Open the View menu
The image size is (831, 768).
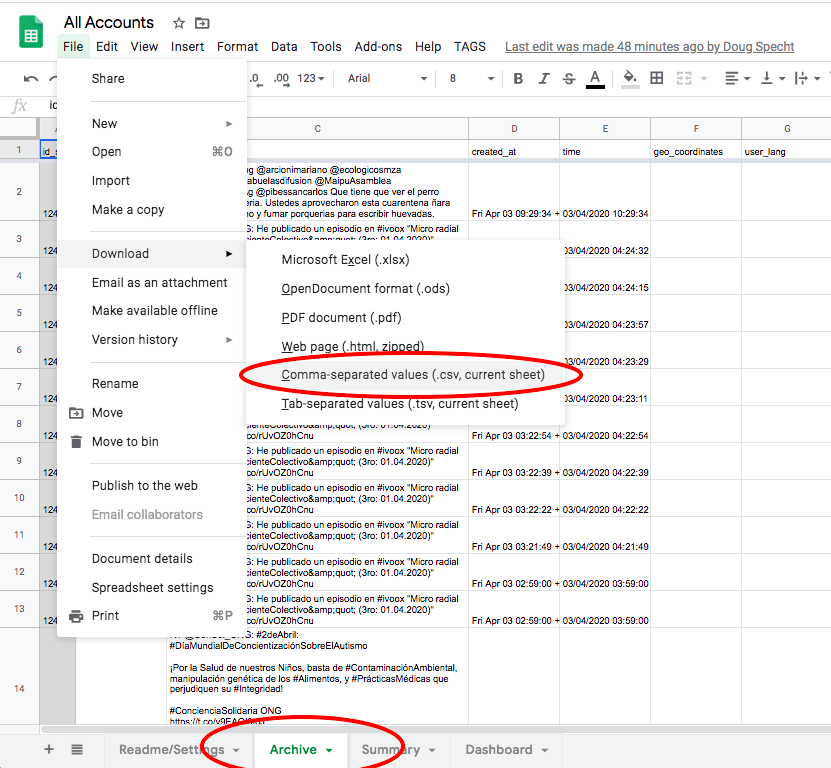pyautogui.click(x=144, y=47)
